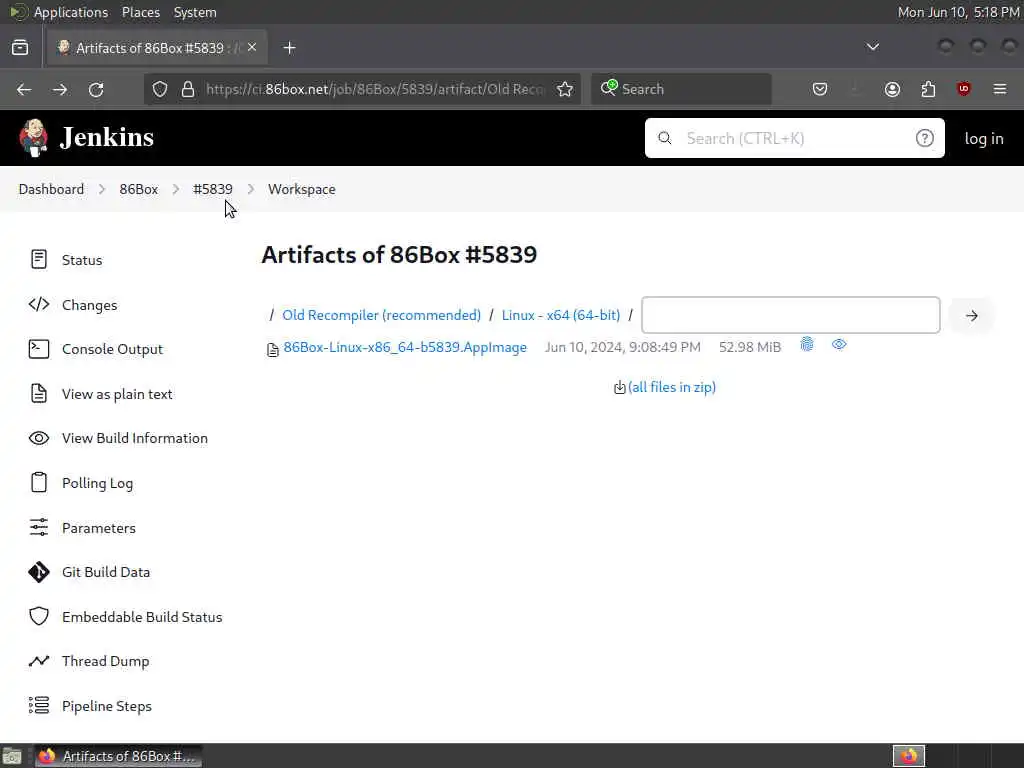Submit path with the arrow button

972,315
